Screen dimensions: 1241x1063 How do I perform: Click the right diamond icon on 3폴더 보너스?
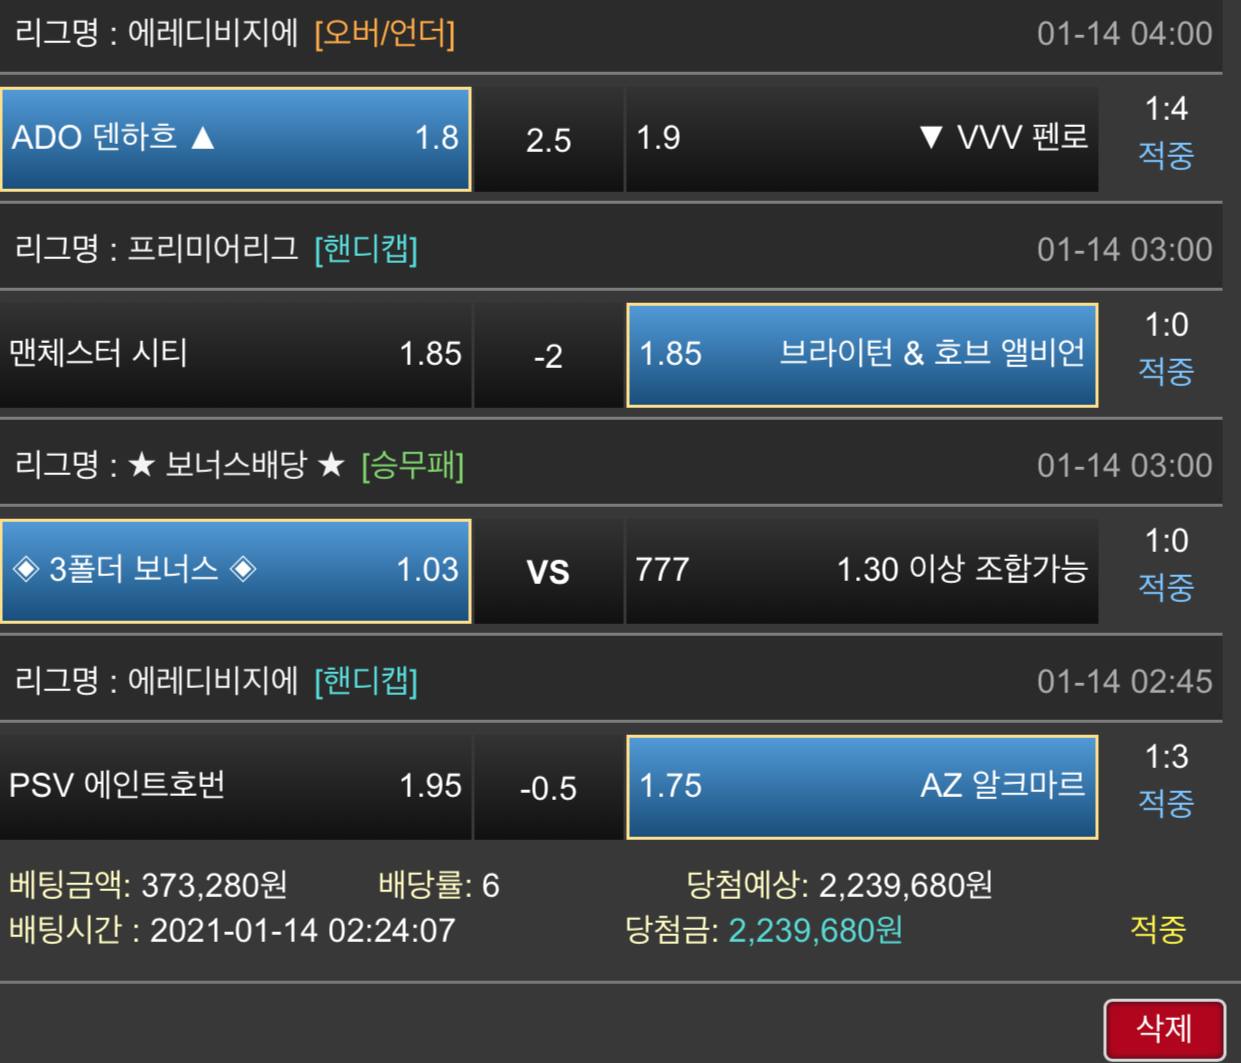(x=242, y=569)
